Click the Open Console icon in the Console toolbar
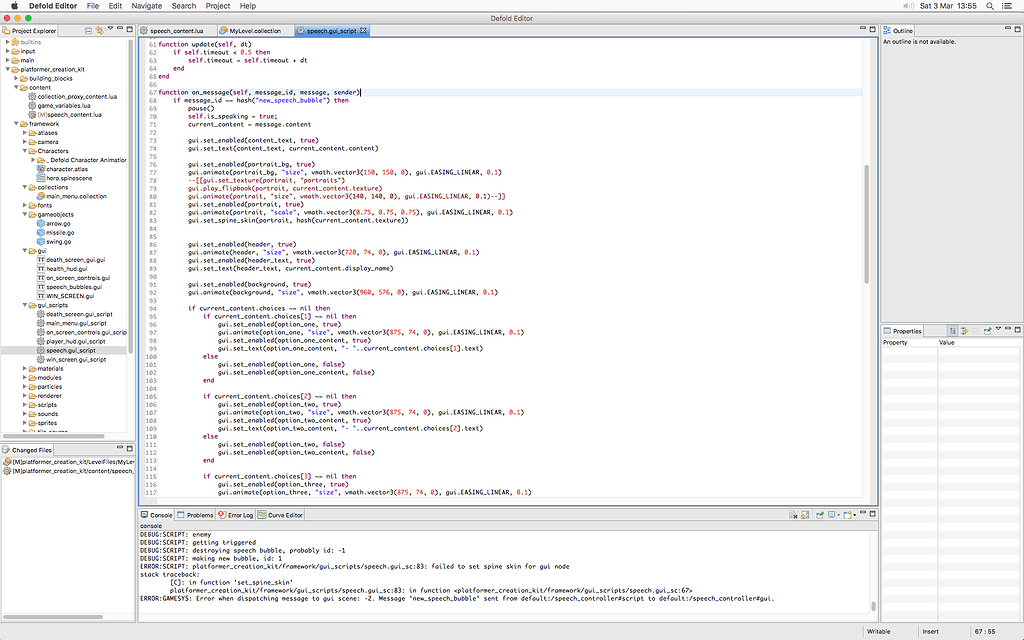Image resolution: width=1024 pixels, height=640 pixels. click(848, 513)
